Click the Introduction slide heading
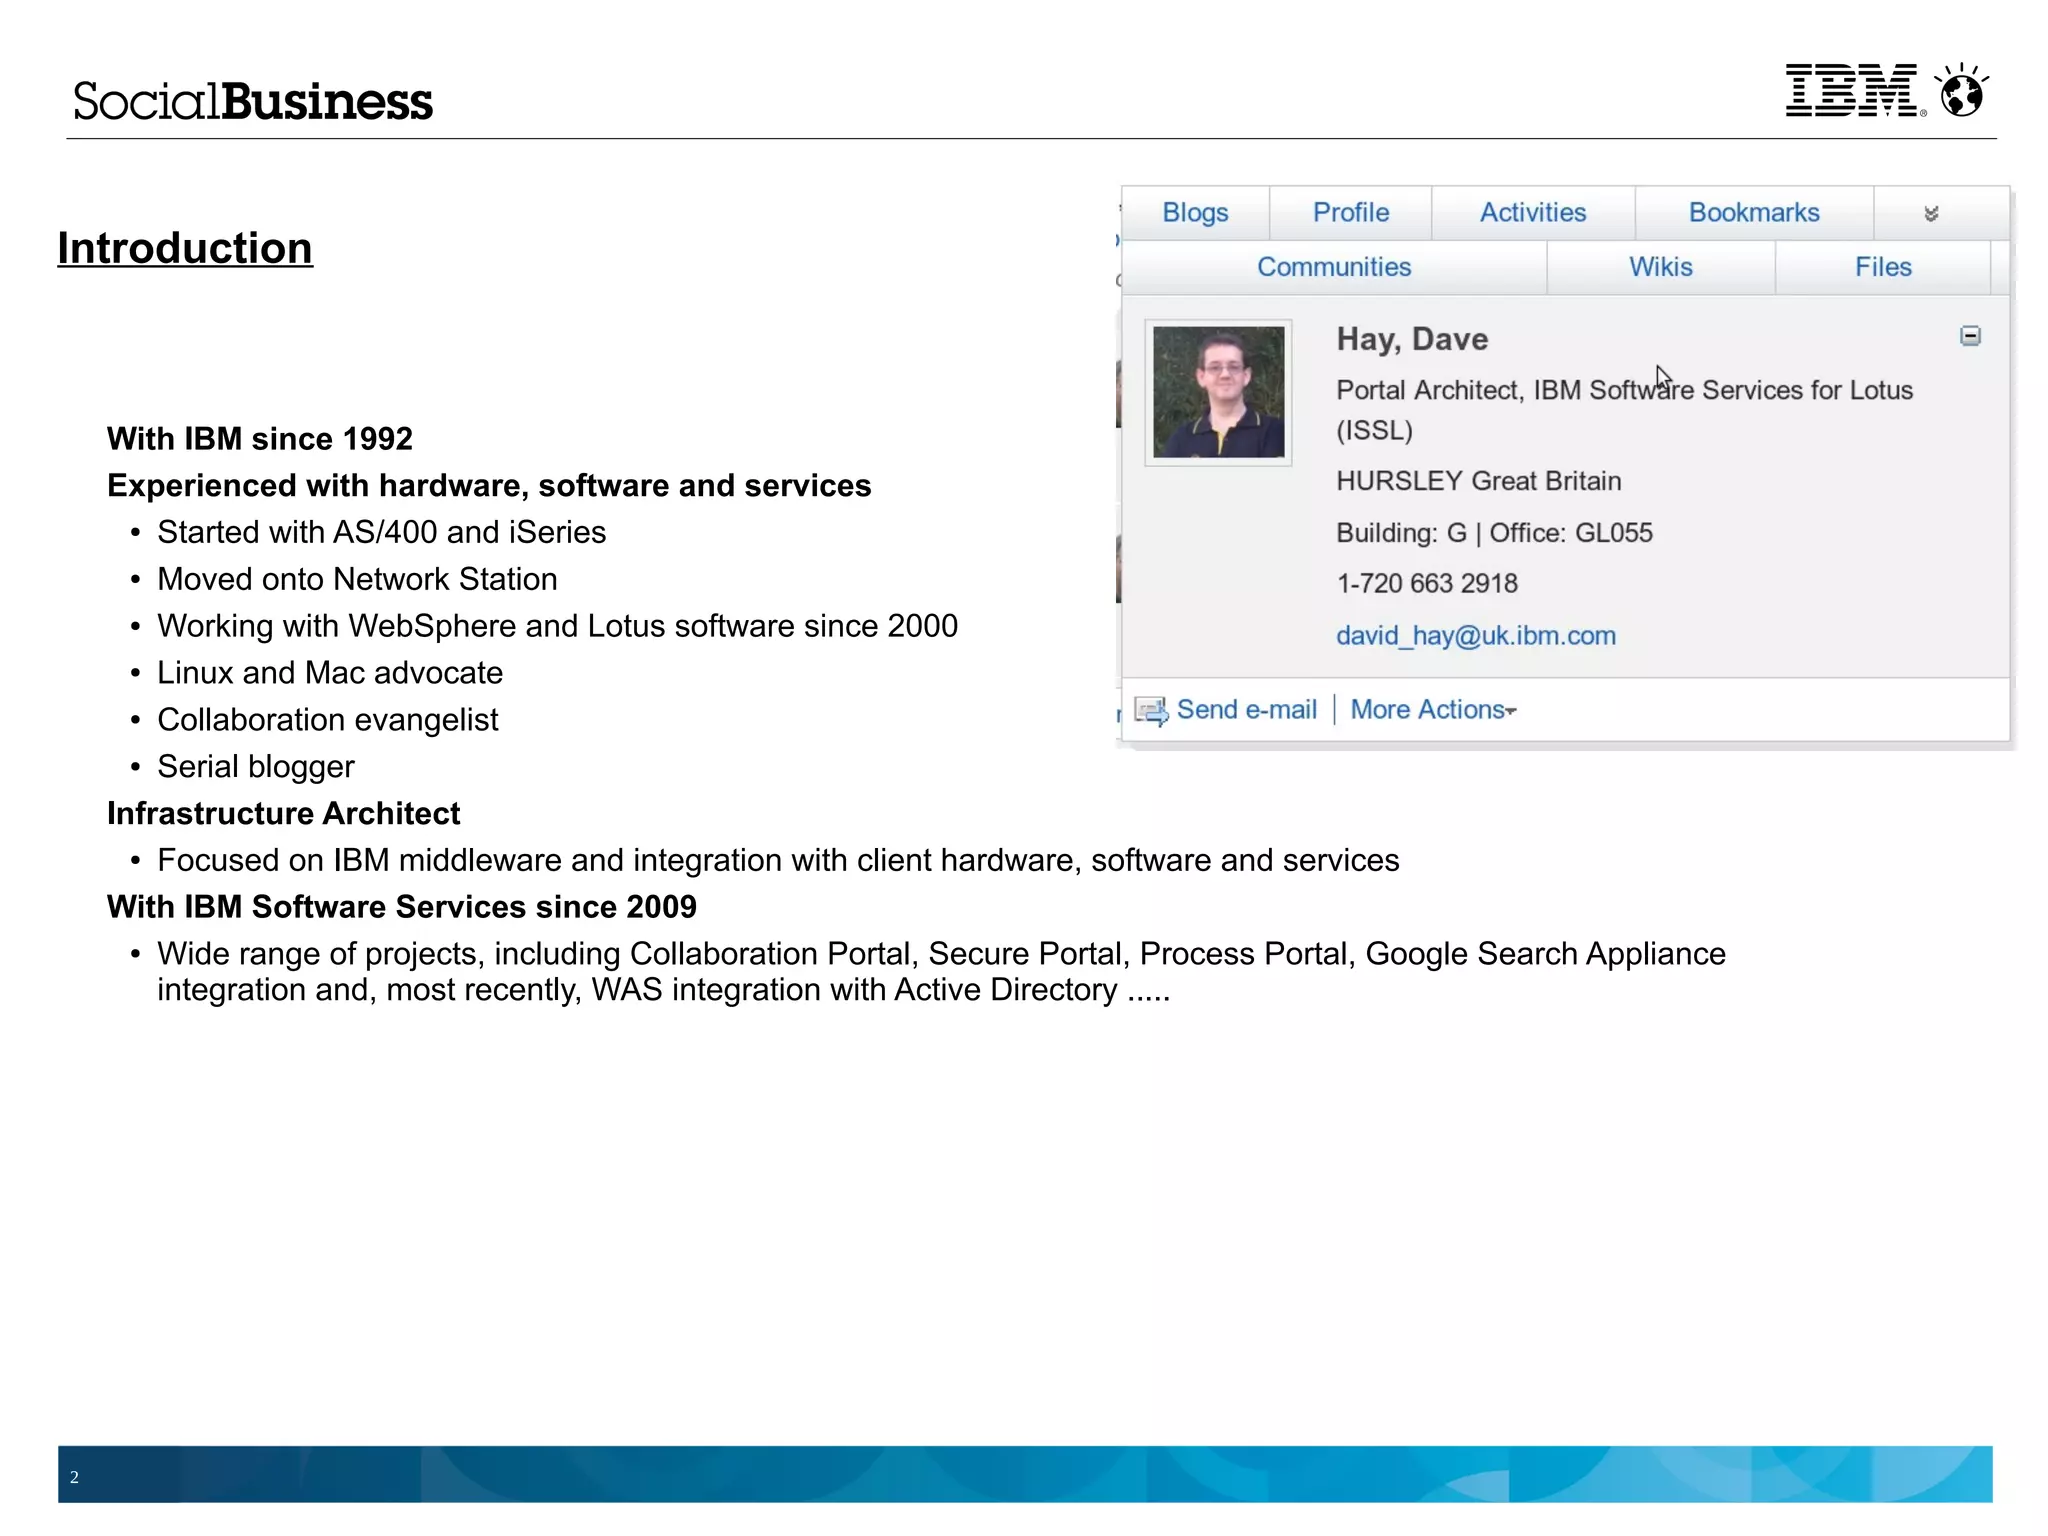Viewport: 2048px width, 1536px height. (x=185, y=248)
